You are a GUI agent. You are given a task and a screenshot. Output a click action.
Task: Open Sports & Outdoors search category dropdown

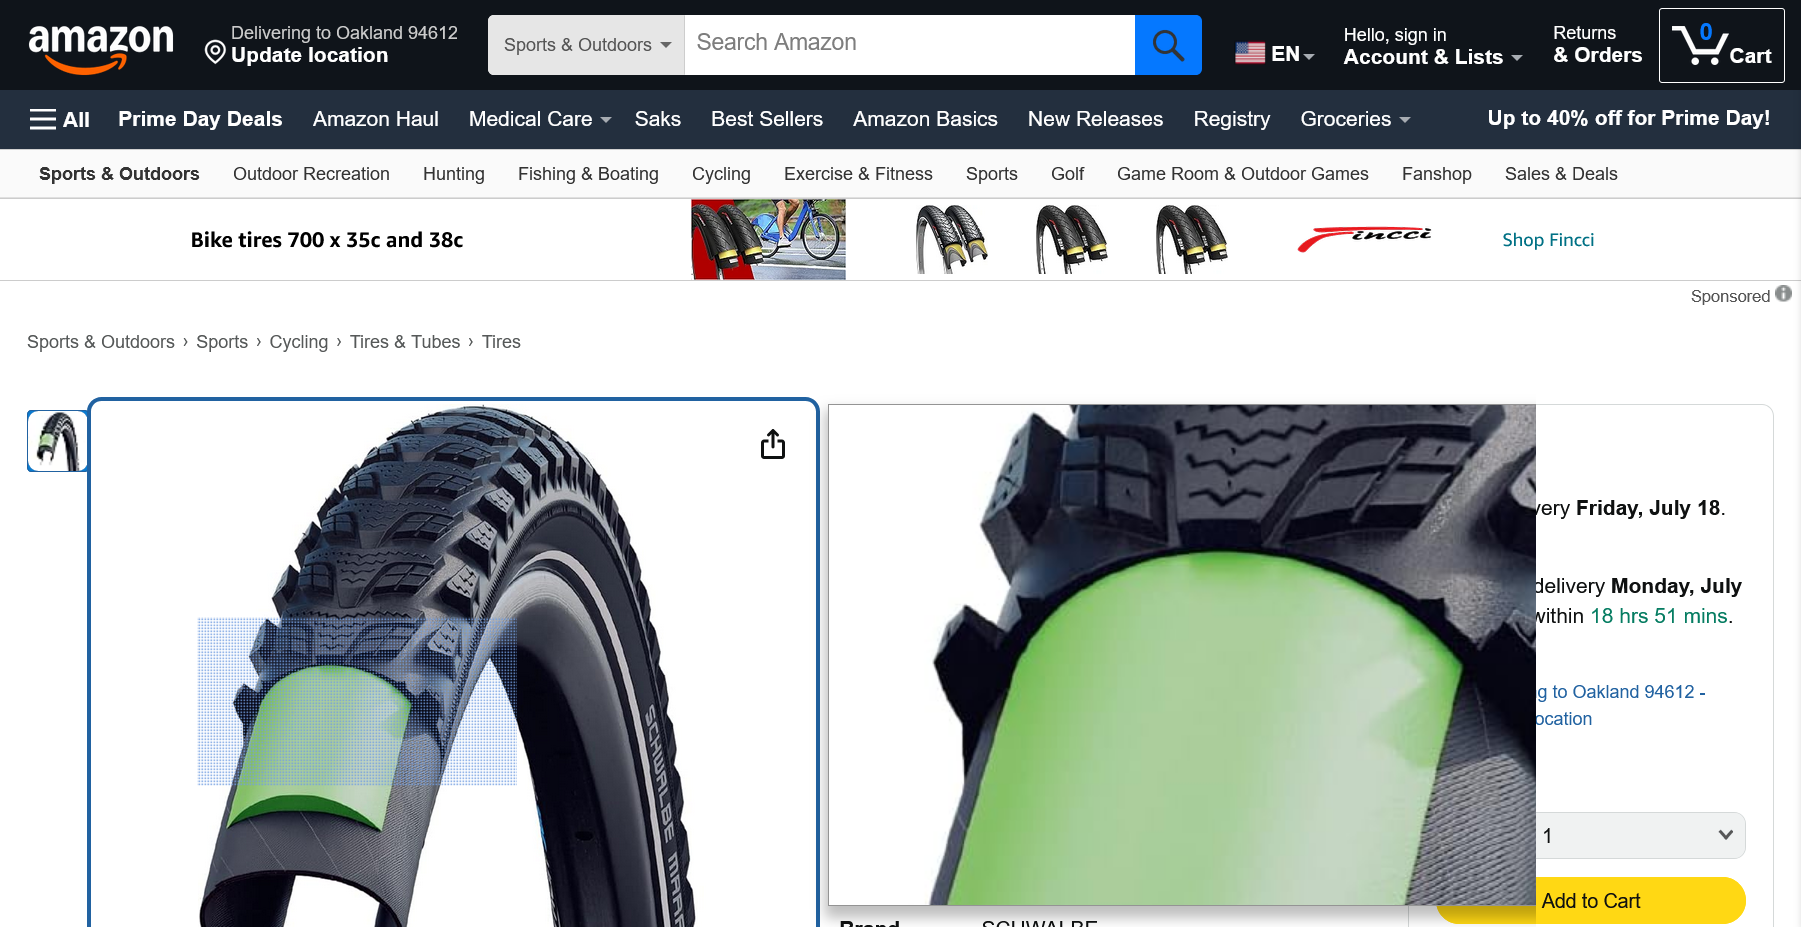coord(586,45)
